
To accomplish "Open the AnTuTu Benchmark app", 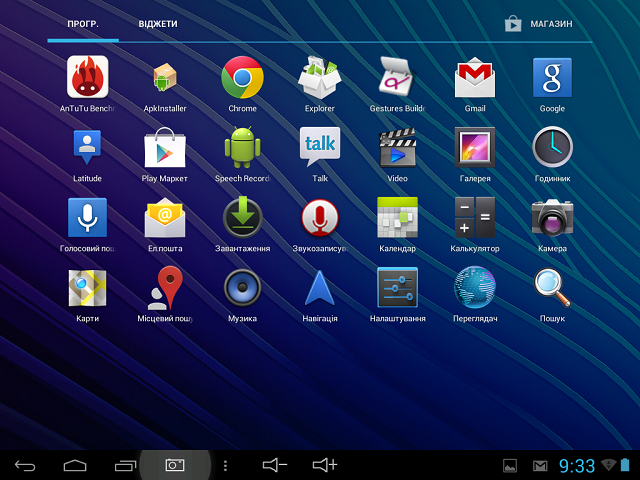I will [87, 78].
